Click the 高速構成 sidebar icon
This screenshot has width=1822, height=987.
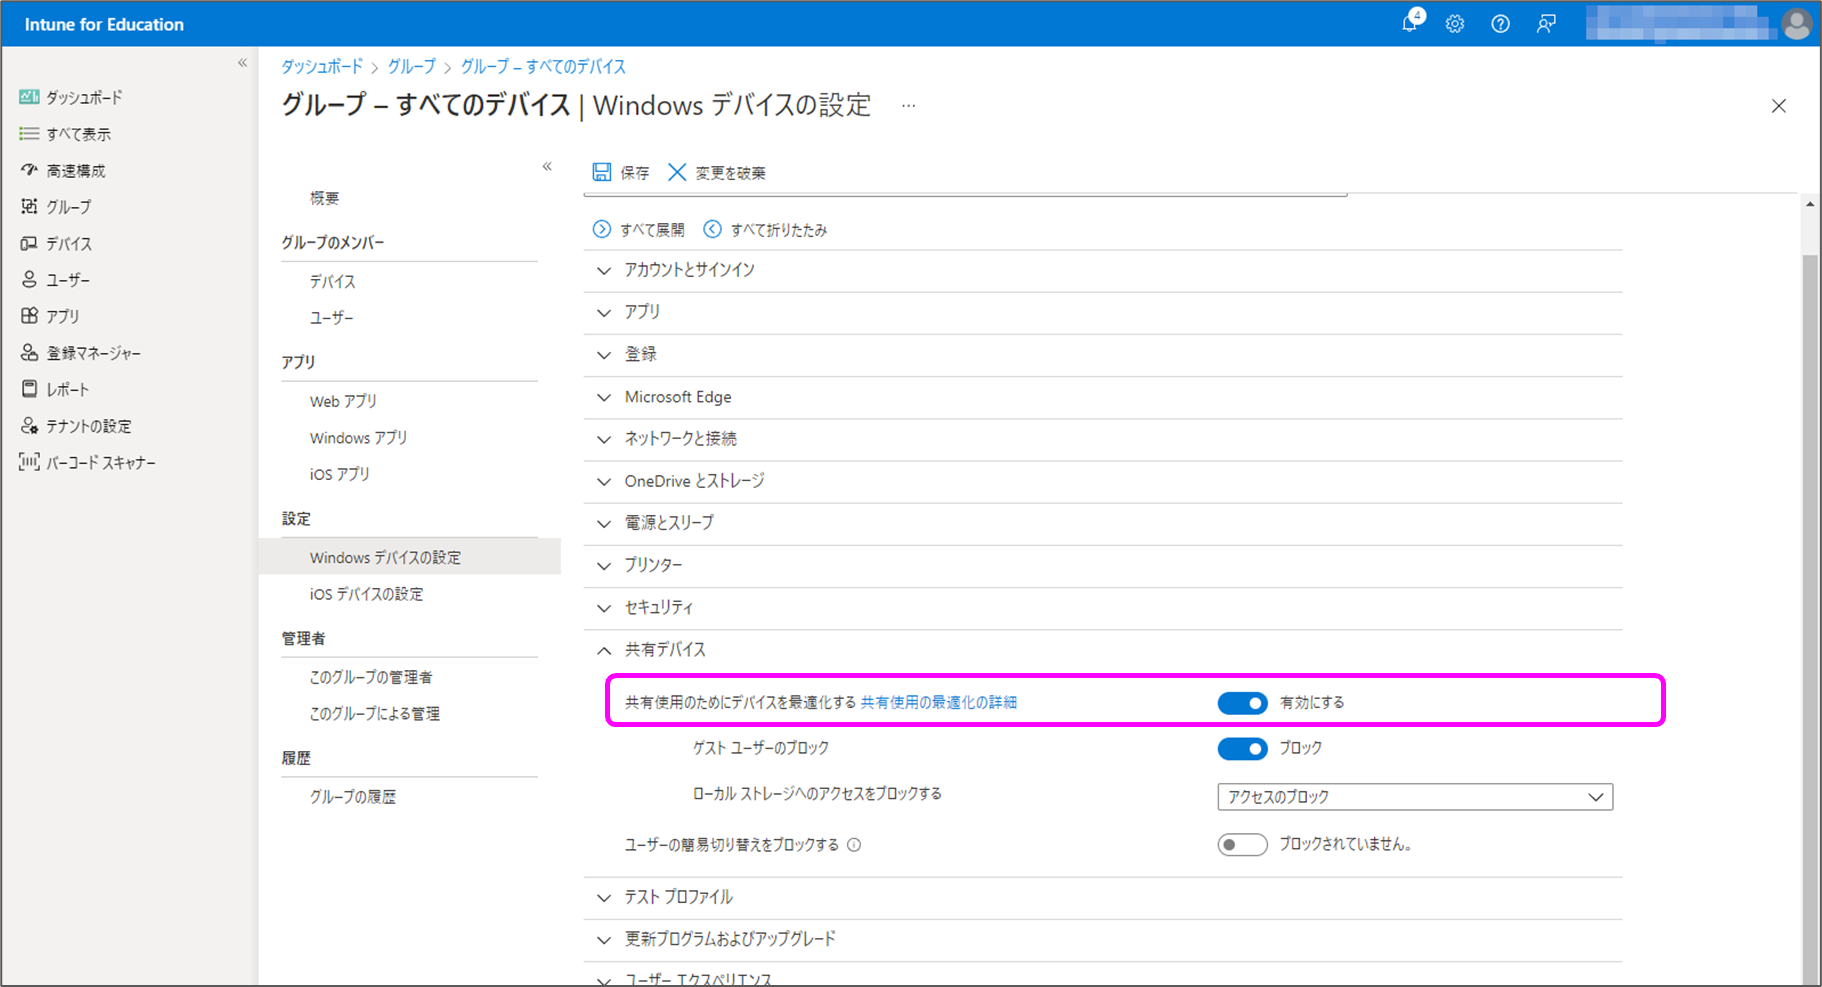coord(29,170)
